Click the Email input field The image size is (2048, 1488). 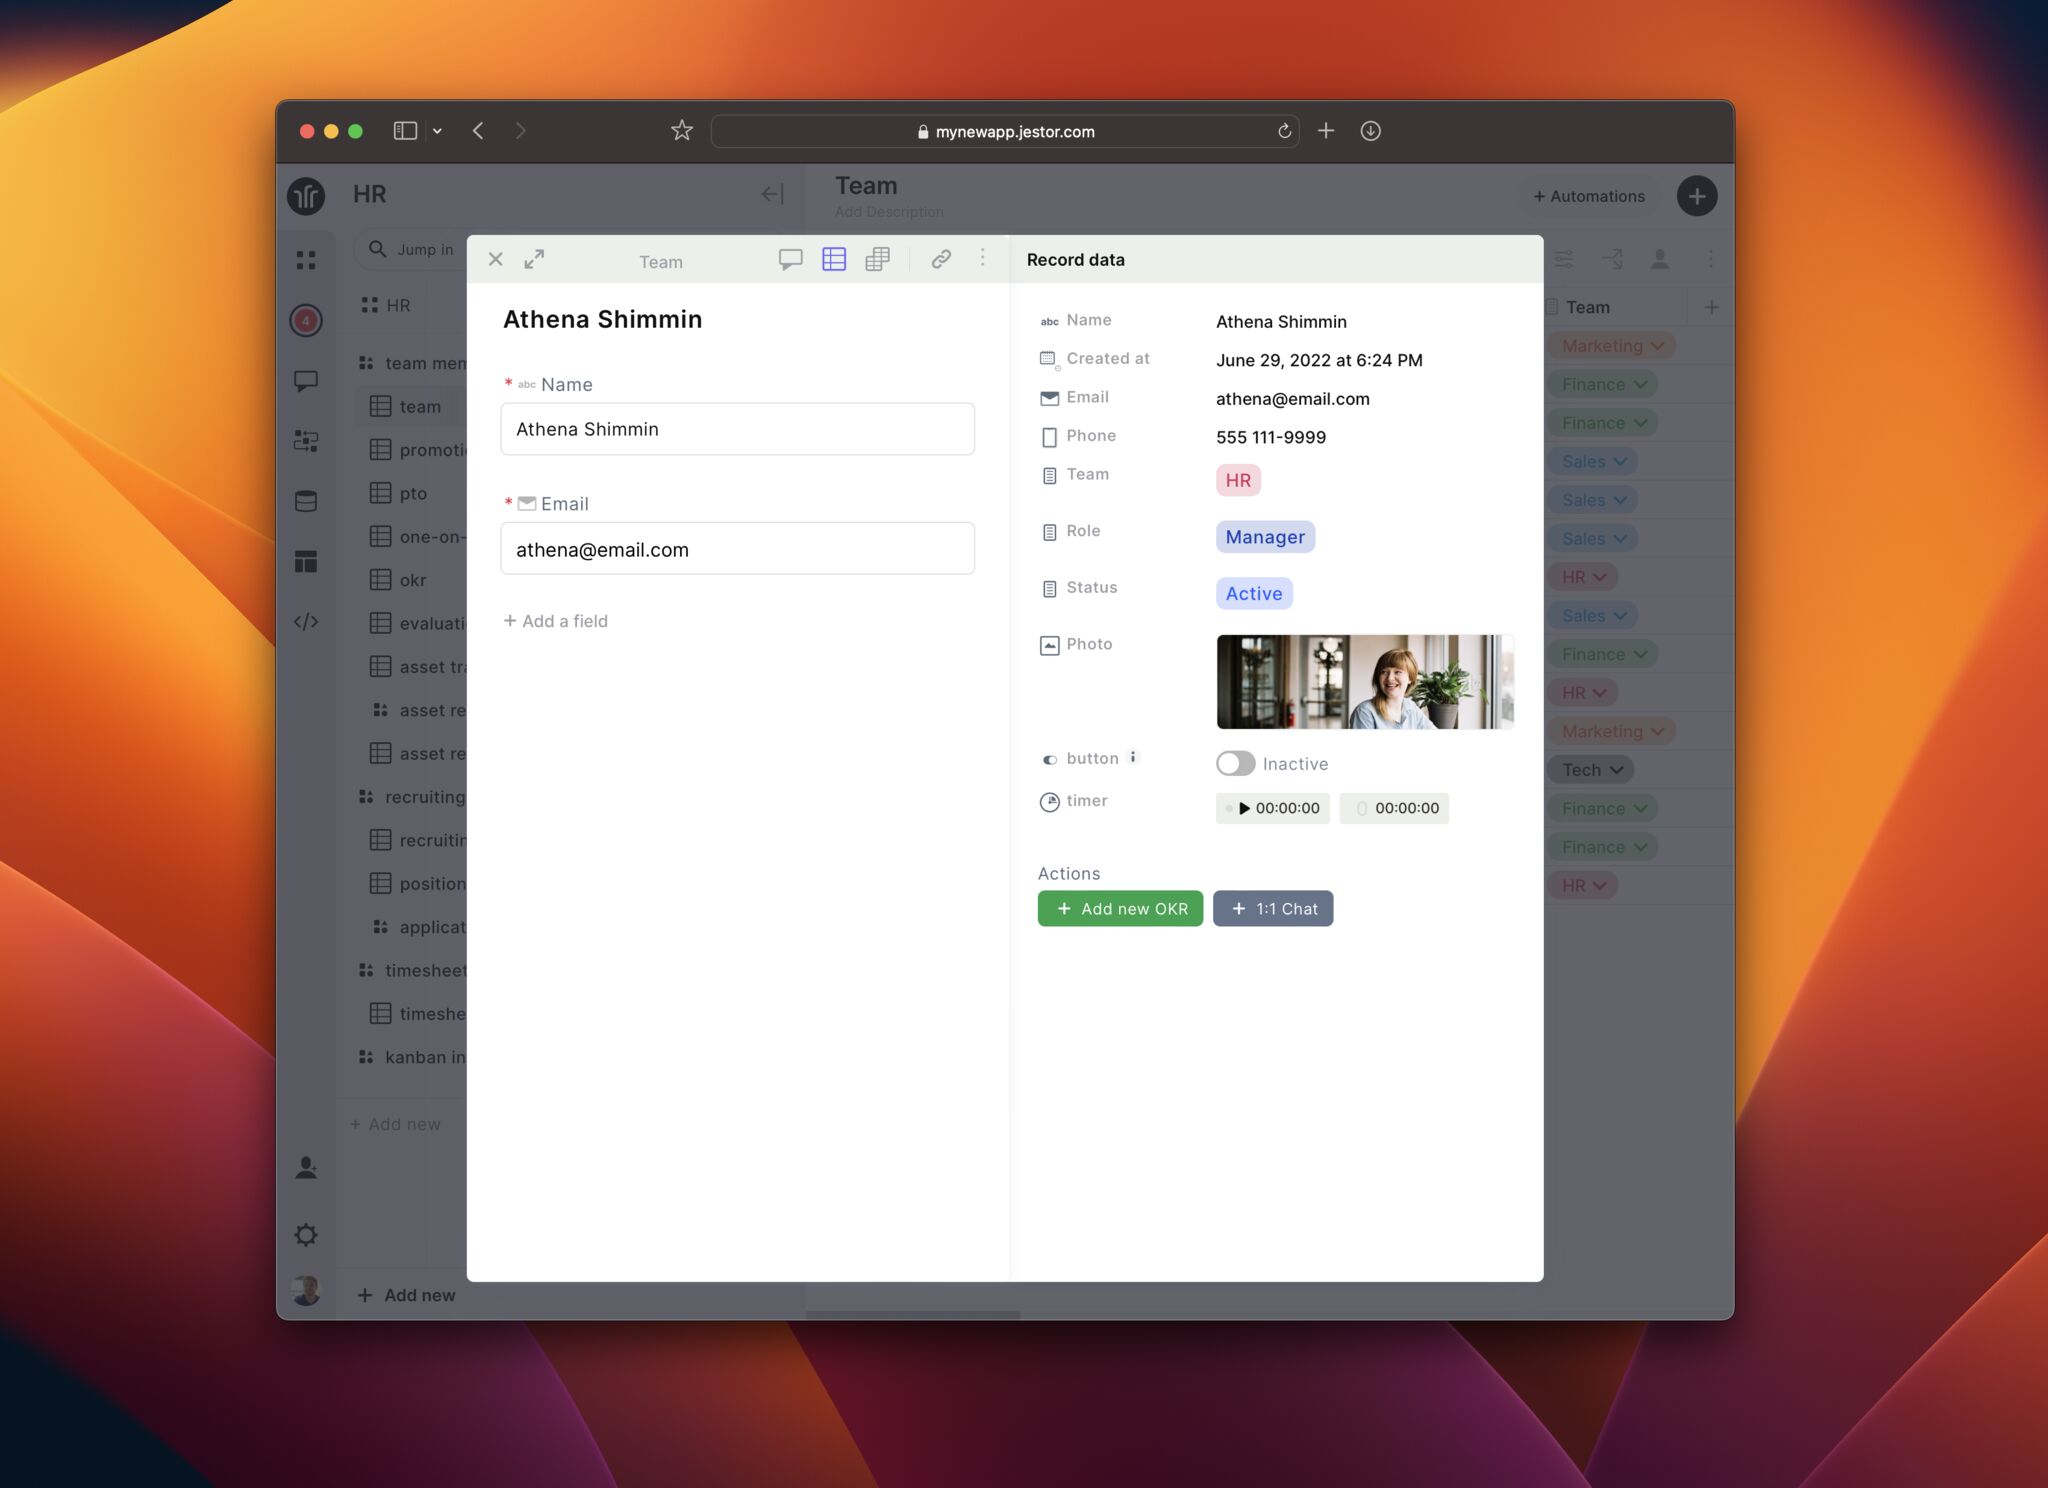737,549
